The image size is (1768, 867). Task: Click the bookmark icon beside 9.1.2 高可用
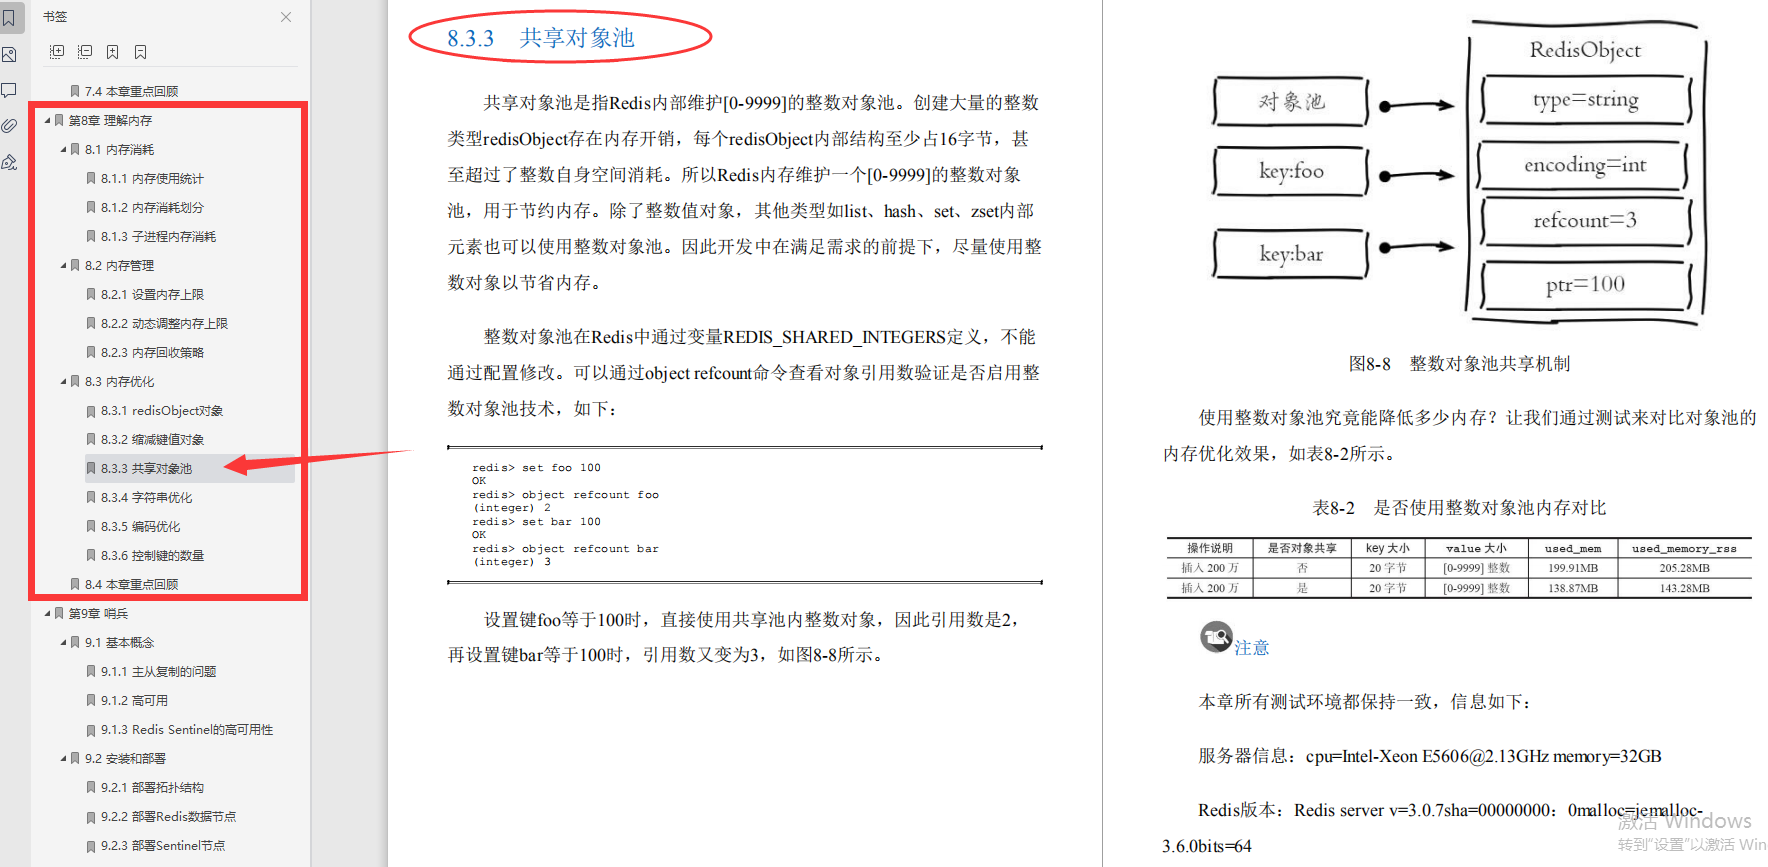click(91, 700)
